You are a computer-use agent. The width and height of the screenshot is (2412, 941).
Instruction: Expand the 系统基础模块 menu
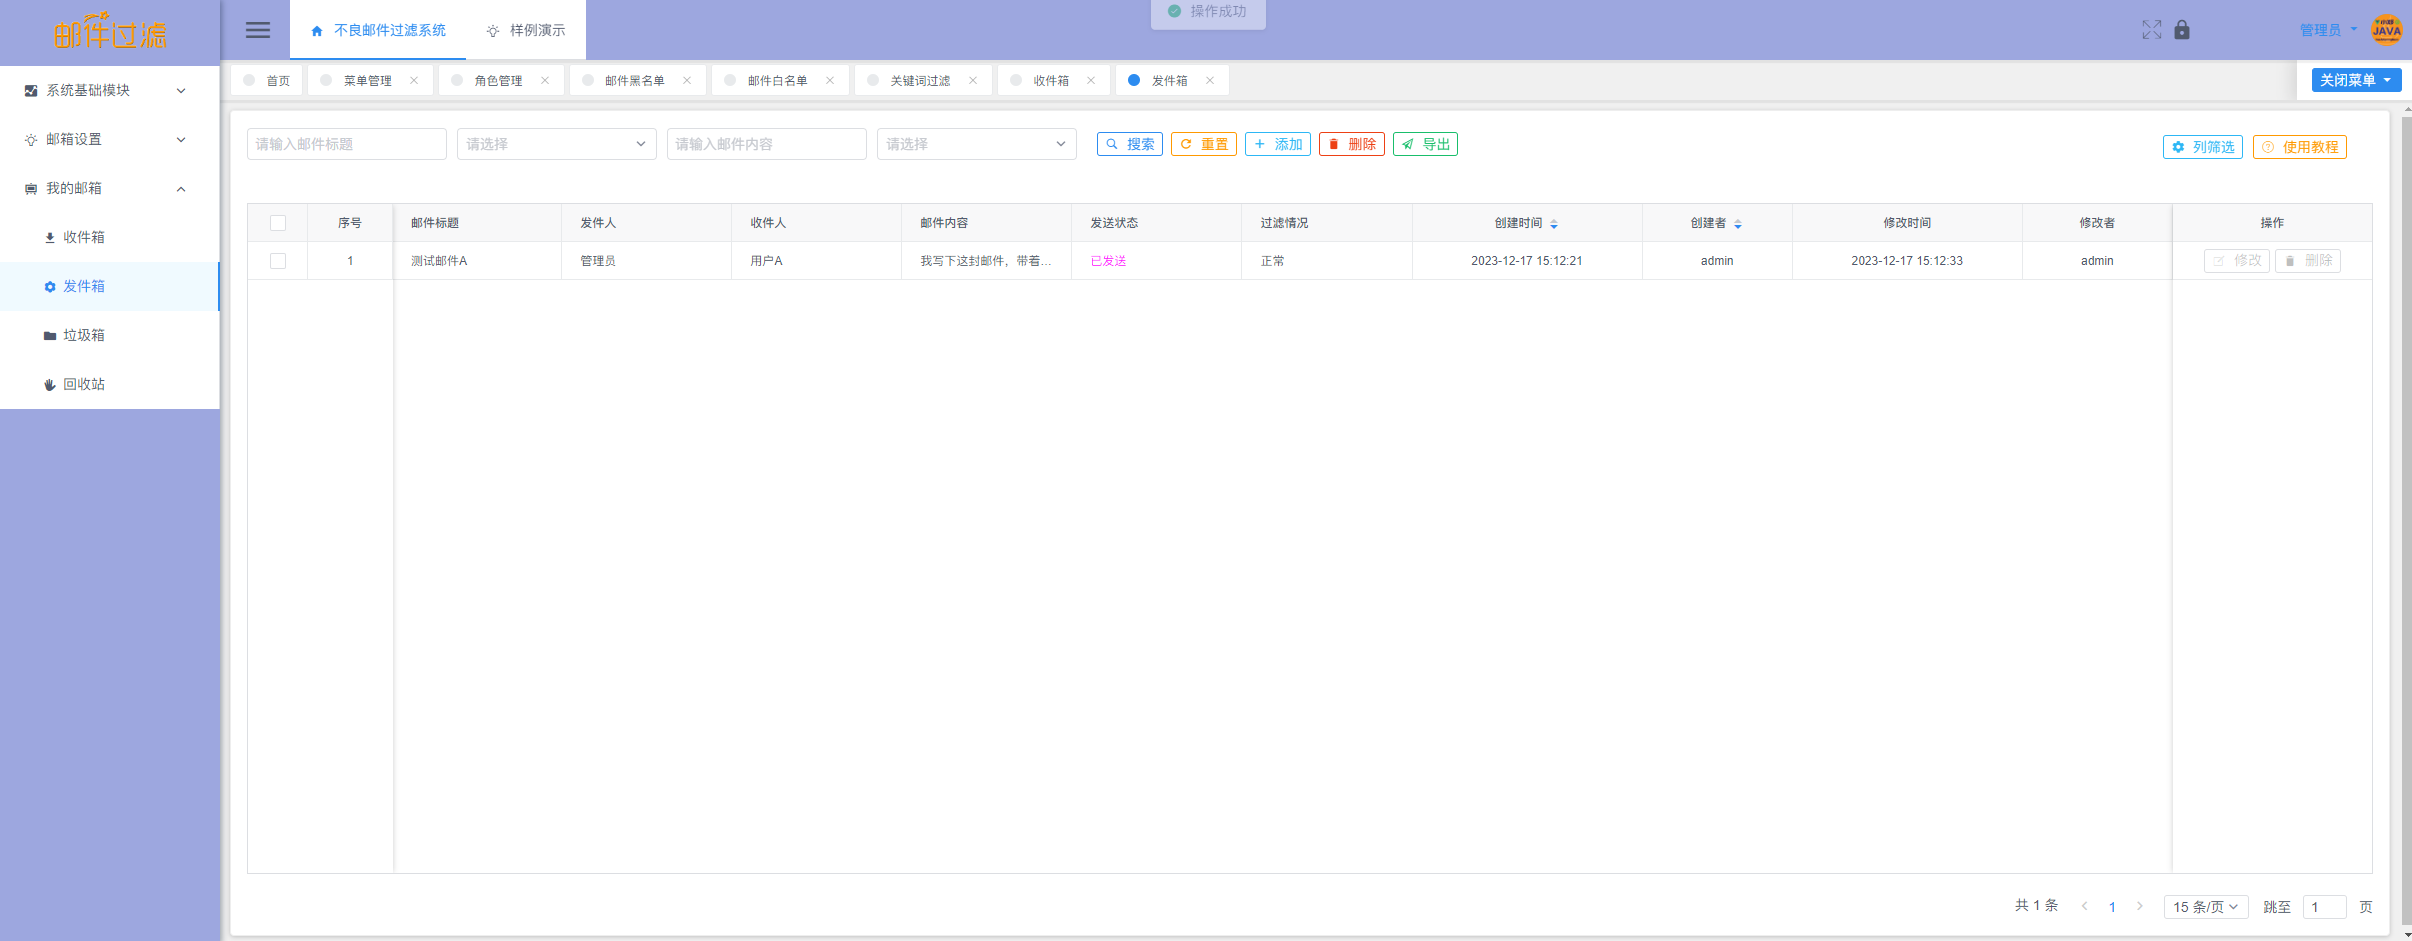click(x=109, y=90)
